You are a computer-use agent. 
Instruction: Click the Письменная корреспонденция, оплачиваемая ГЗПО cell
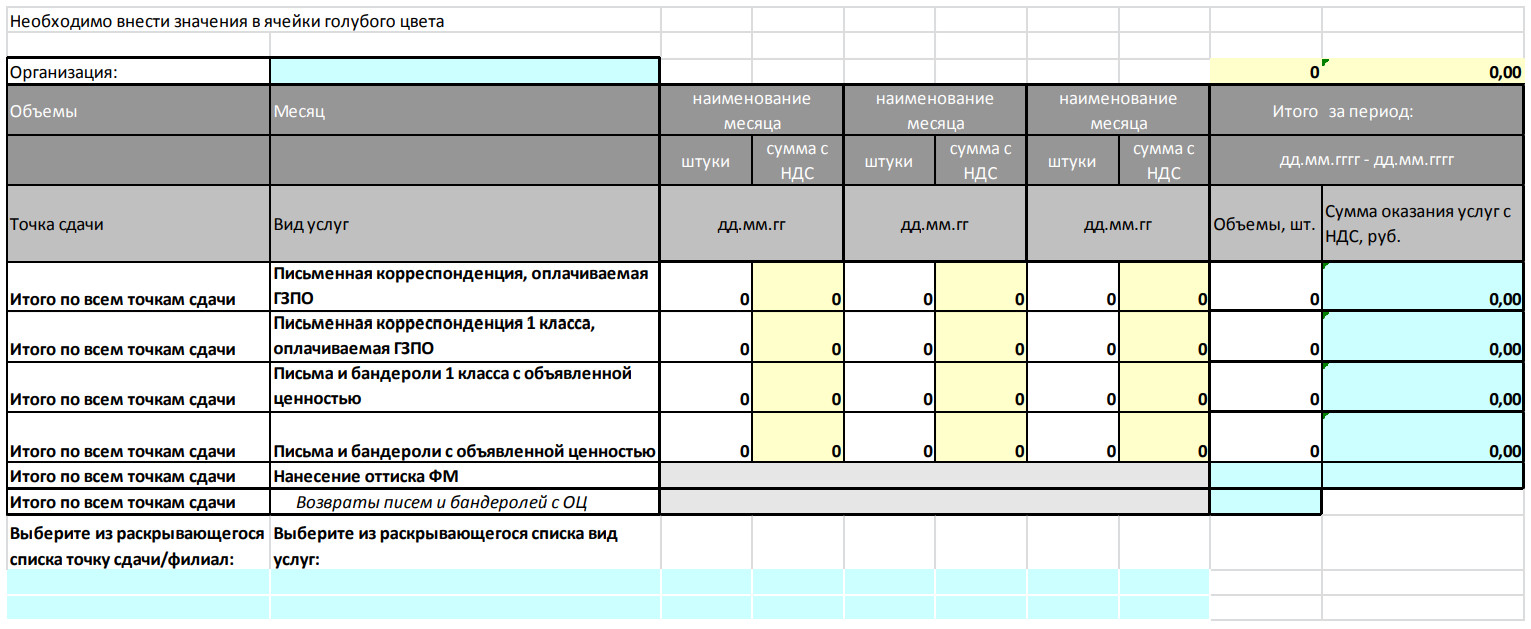(x=464, y=286)
